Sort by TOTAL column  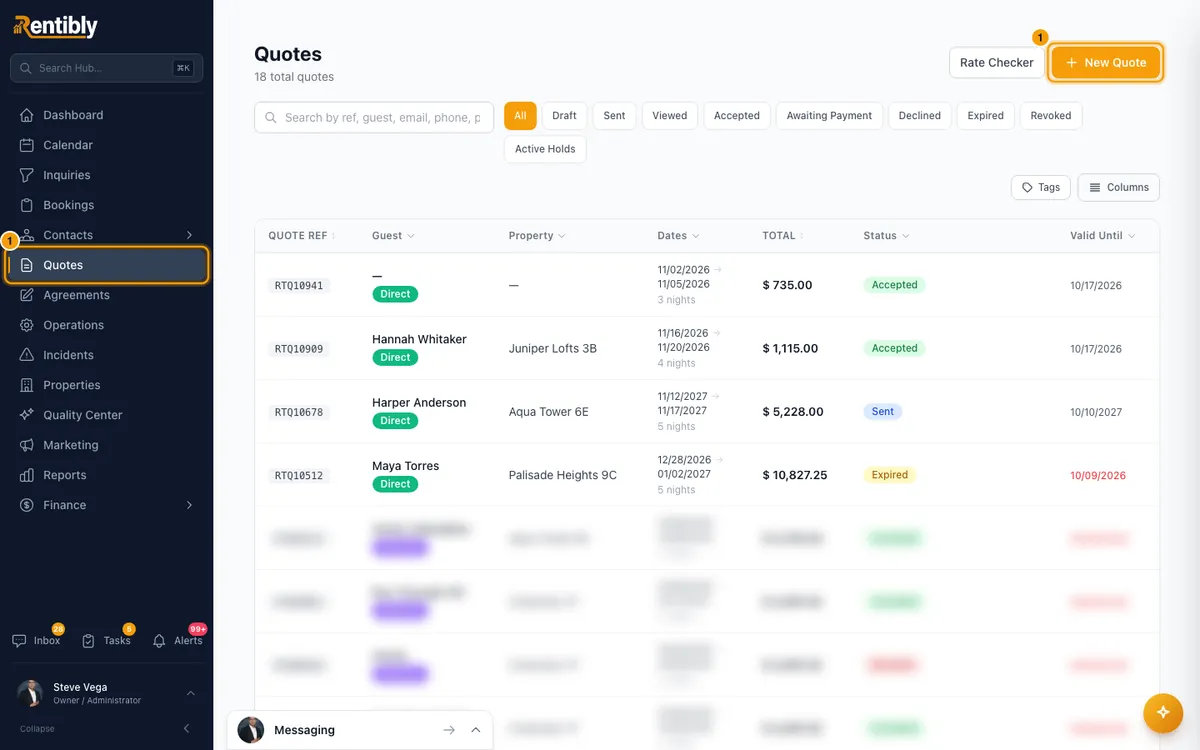pyautogui.click(x=783, y=236)
